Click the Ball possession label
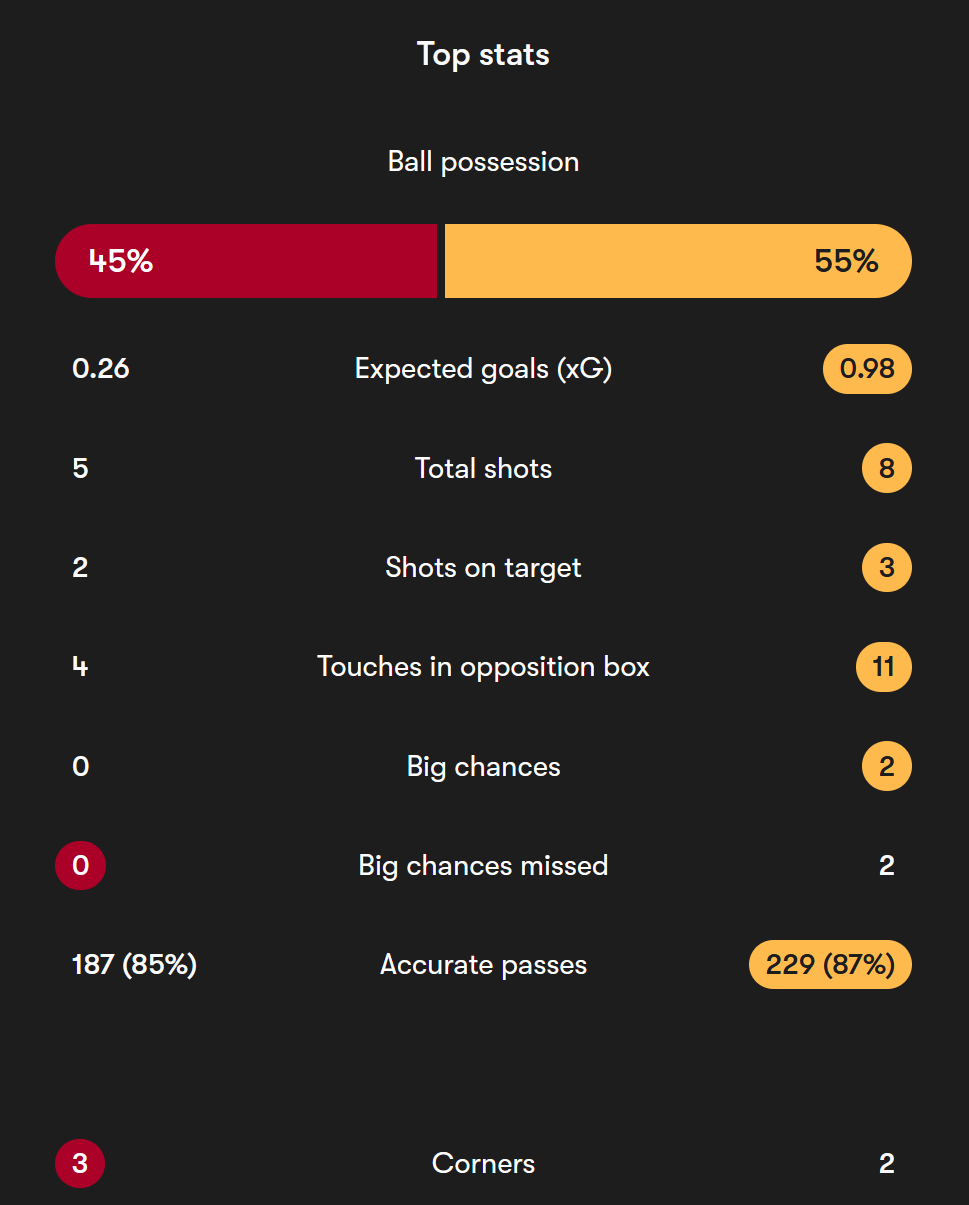Screen dimensions: 969x1205 point(483,162)
